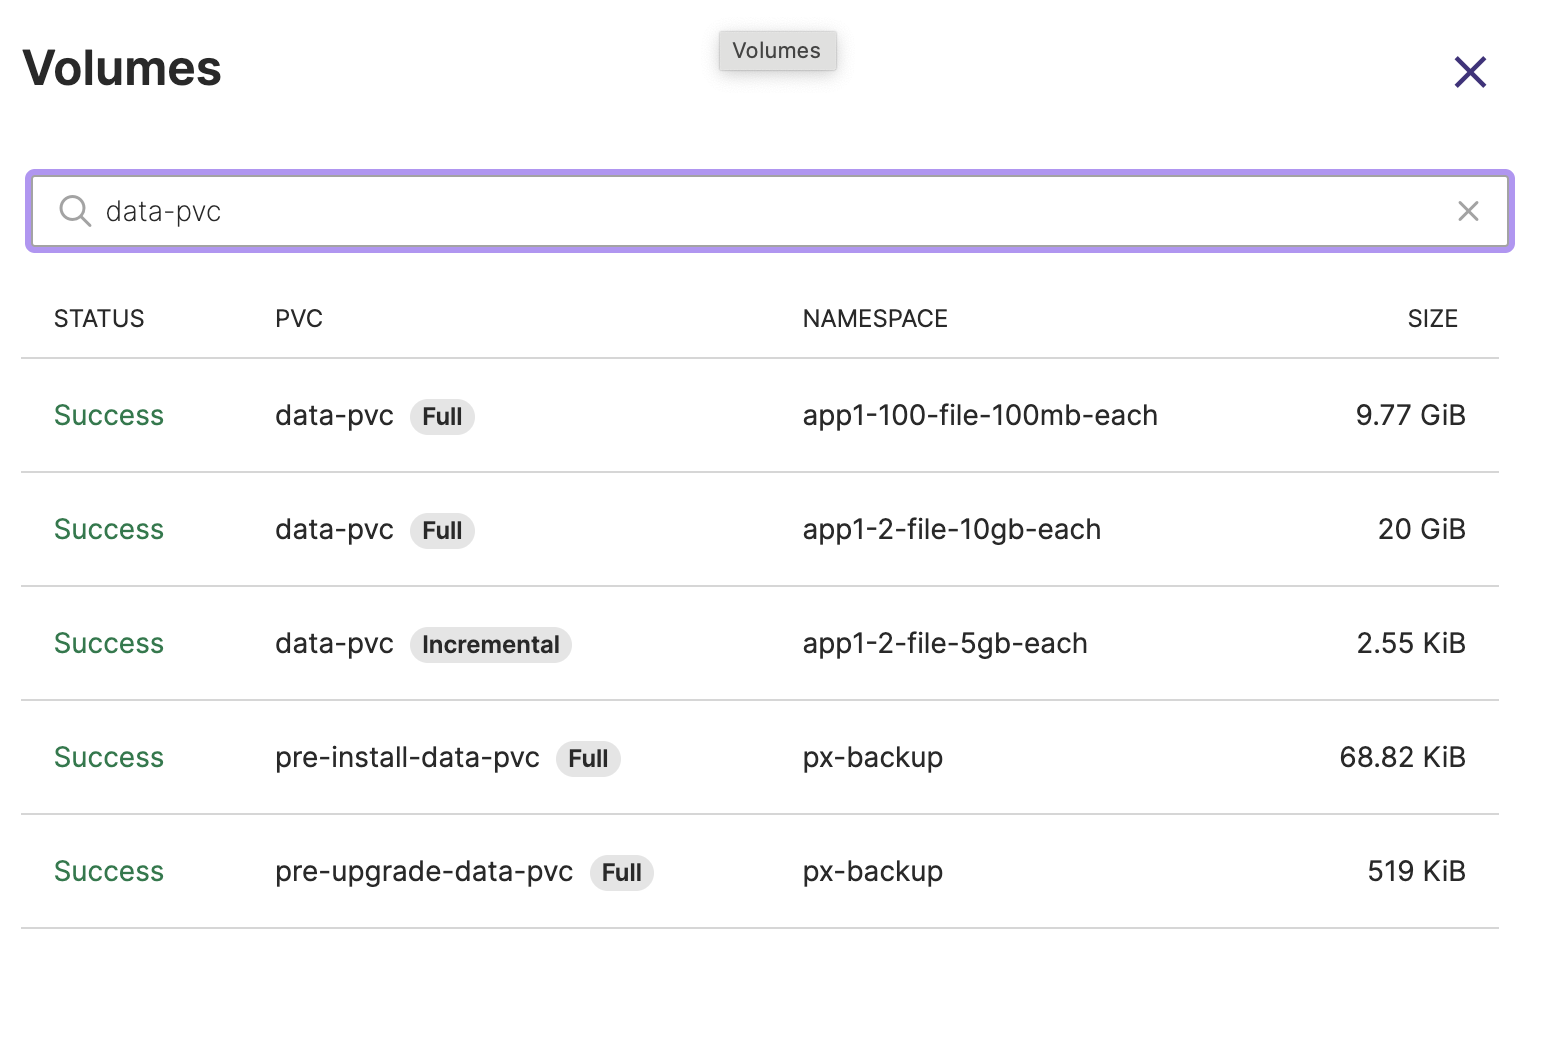
Task: Select namespace app1-100-file-100mb-each
Action: (979, 416)
